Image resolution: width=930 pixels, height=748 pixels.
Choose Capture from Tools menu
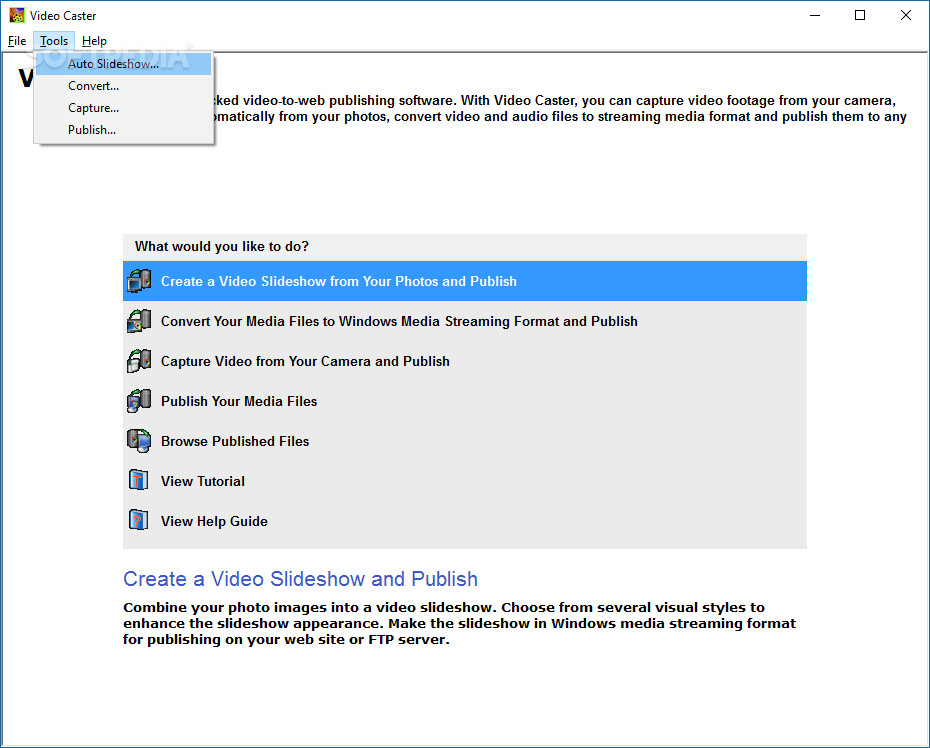point(123,108)
